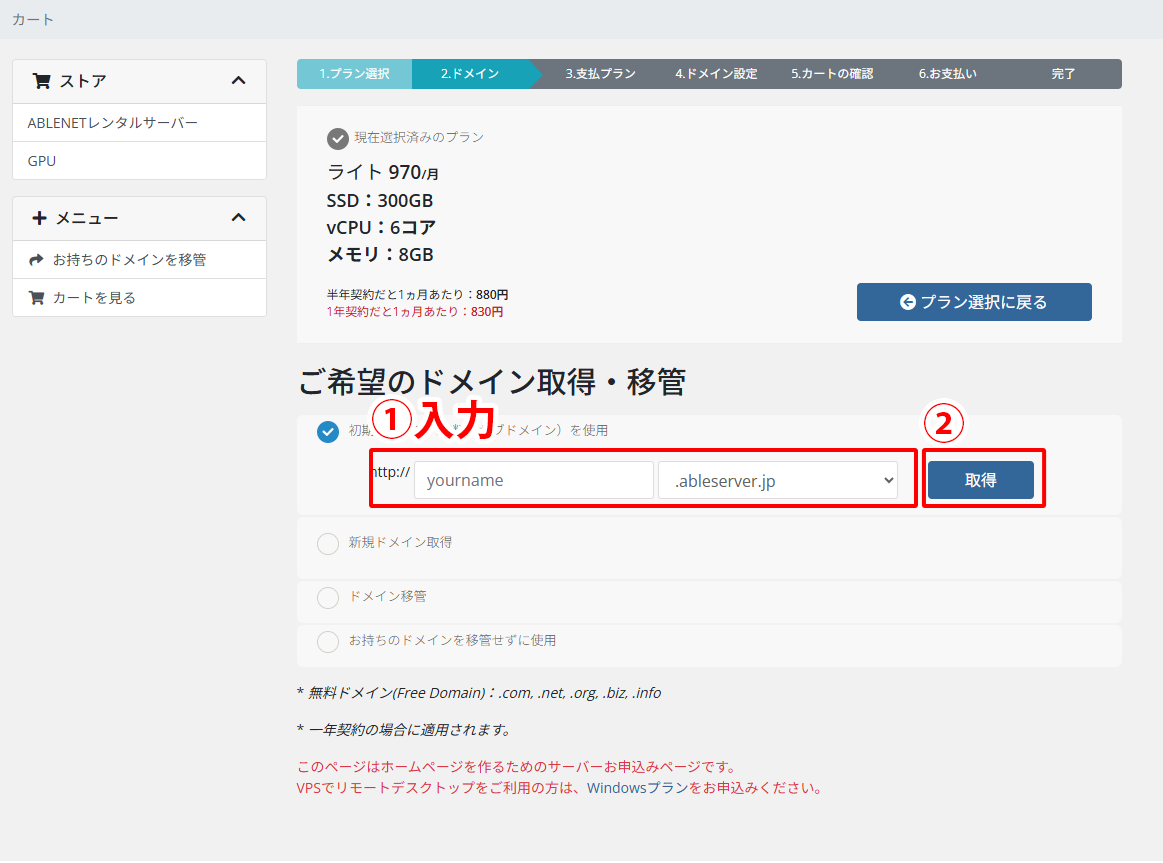Go to the 1.プラン選択 step

coord(354,74)
